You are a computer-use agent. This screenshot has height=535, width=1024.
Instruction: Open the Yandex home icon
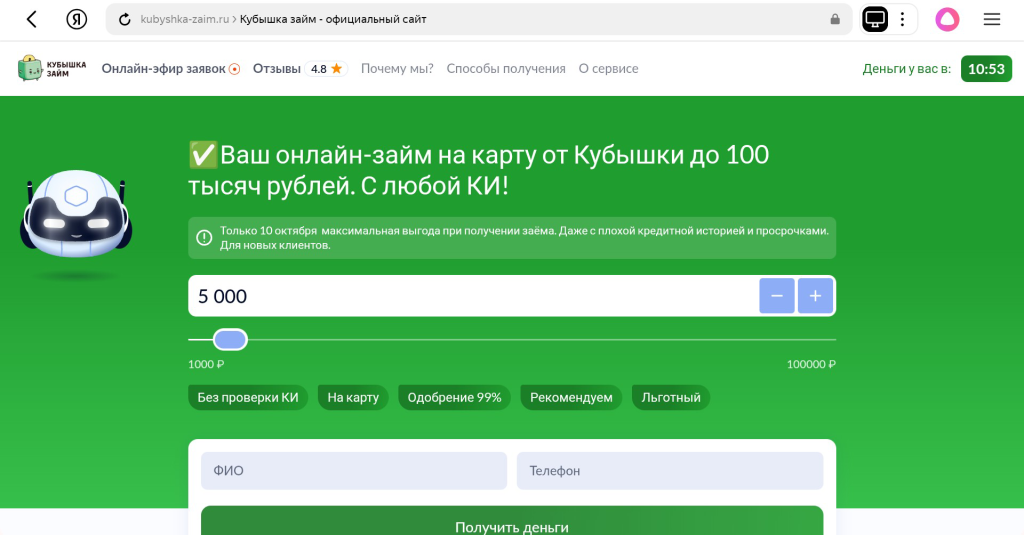77,19
